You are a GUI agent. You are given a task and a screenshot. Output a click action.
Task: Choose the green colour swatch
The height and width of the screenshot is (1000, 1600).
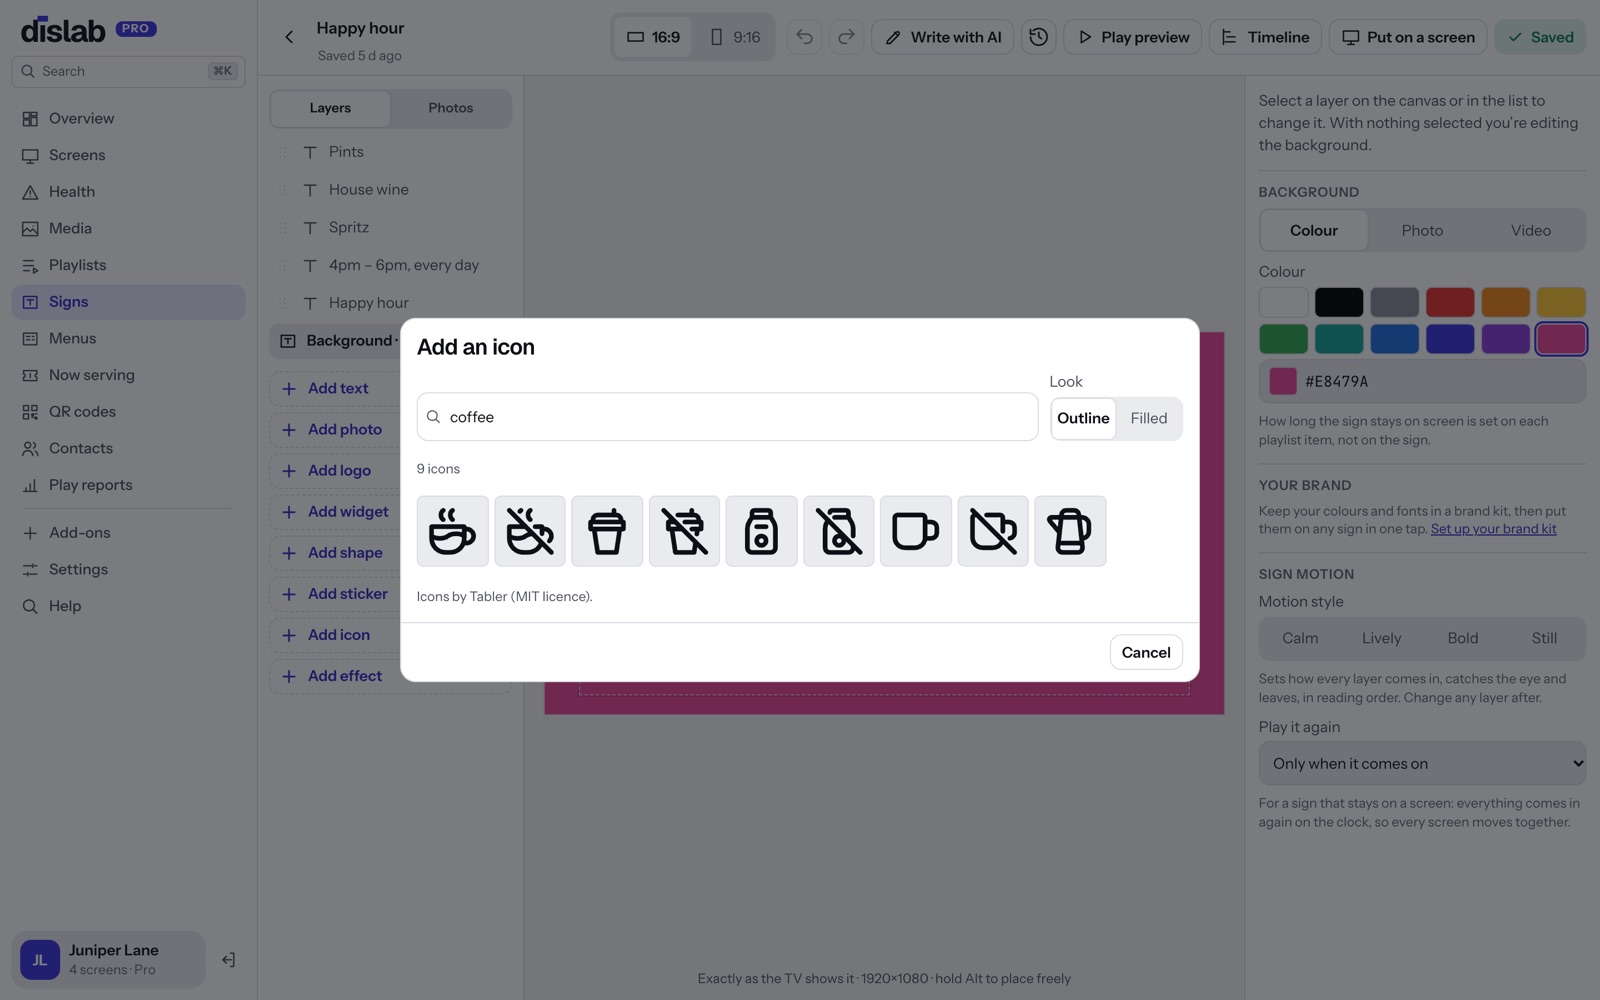click(x=1283, y=339)
